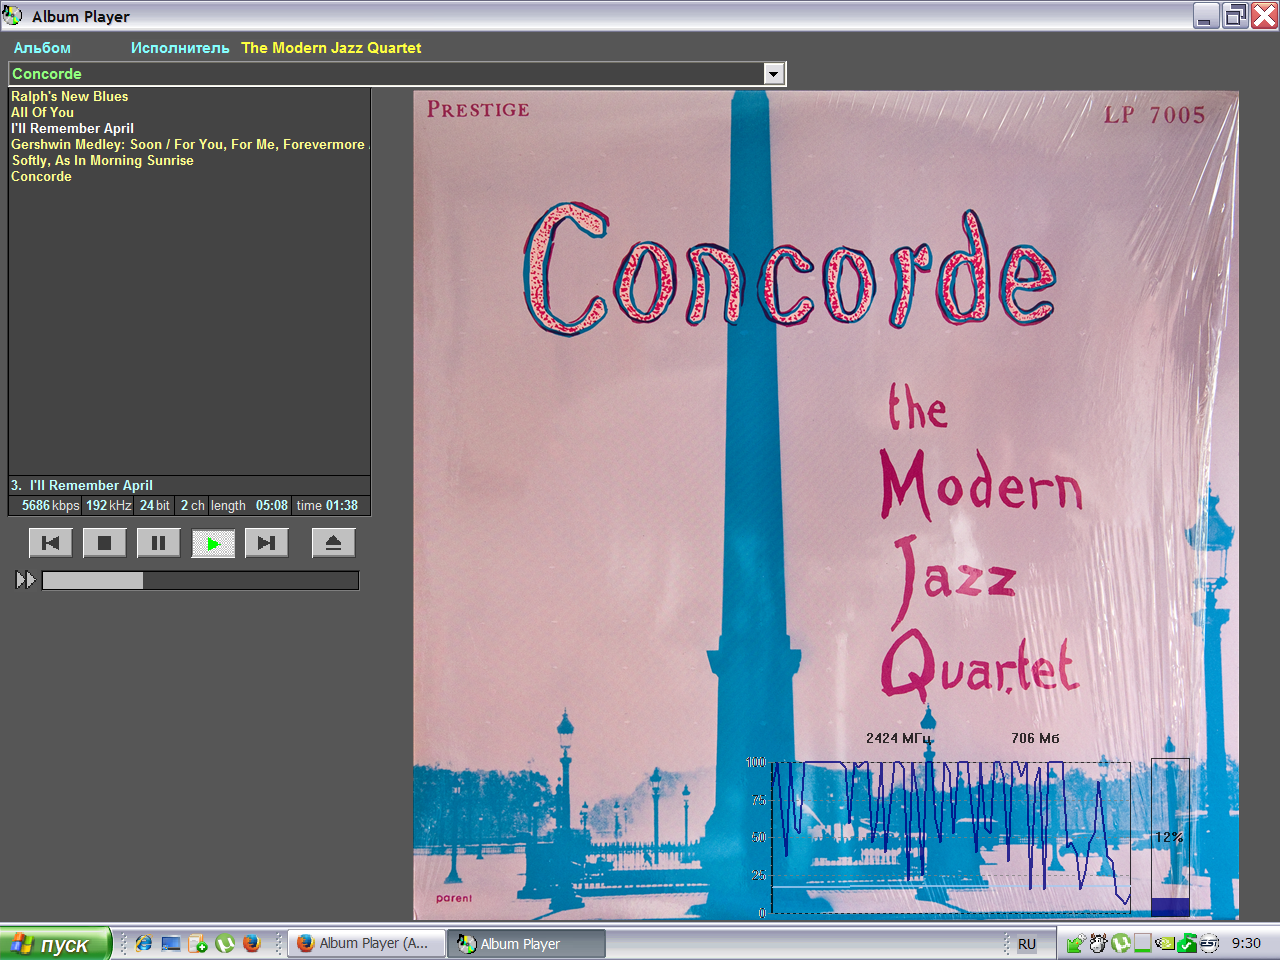Select Softly, As In Morning Sunrise
Image resolution: width=1280 pixels, height=960 pixels.
click(x=102, y=160)
